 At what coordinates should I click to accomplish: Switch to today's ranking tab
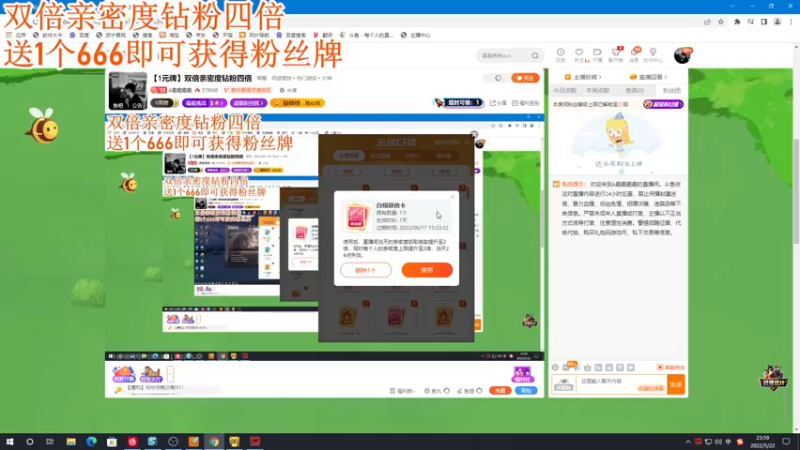click(x=565, y=90)
